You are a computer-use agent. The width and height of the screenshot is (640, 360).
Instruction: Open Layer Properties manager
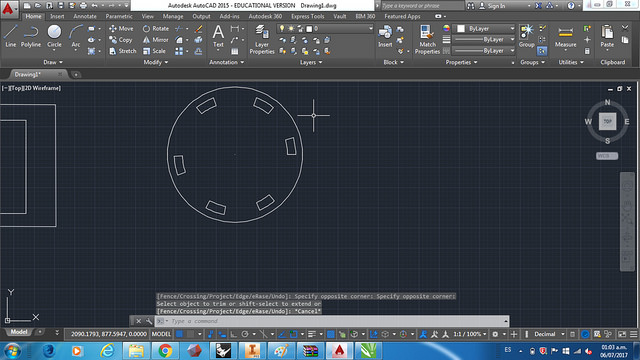point(262,39)
